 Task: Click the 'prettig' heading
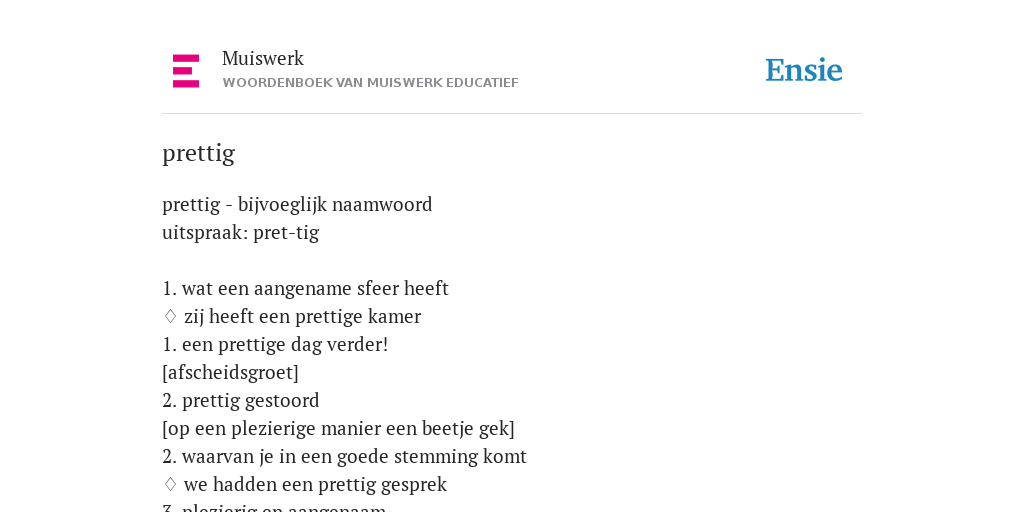coord(199,153)
